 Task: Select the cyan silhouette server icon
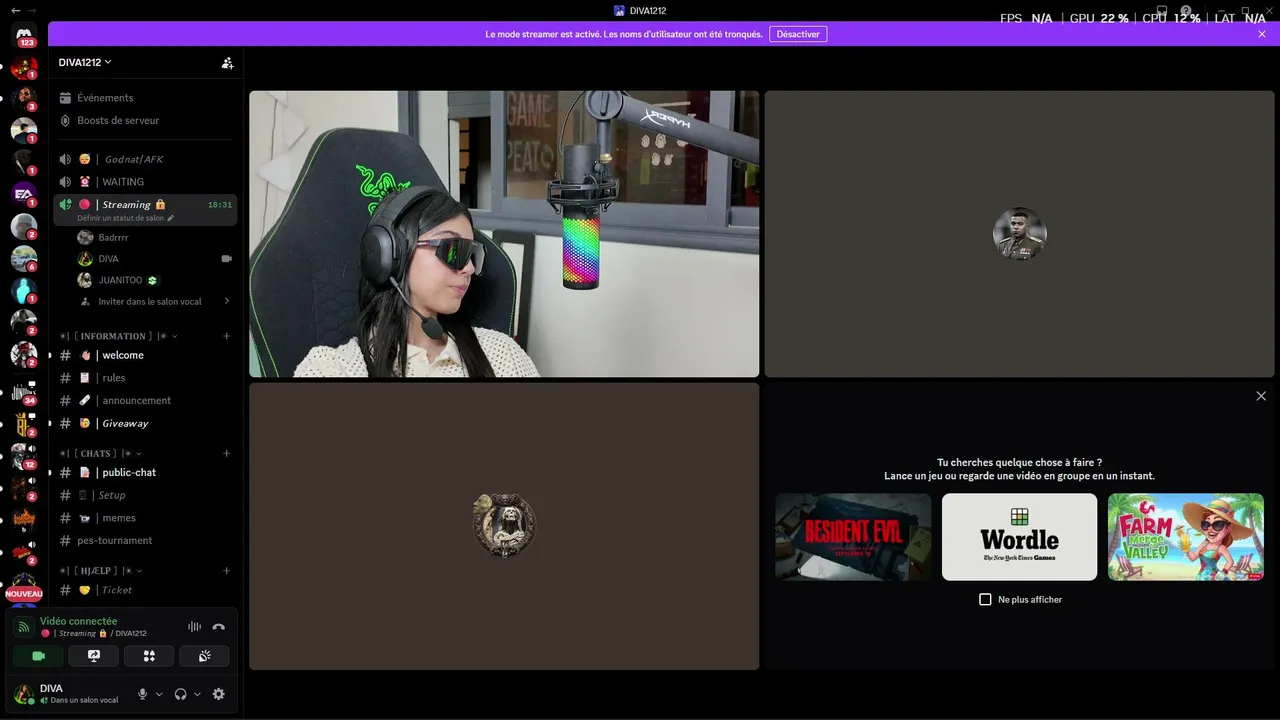24,291
